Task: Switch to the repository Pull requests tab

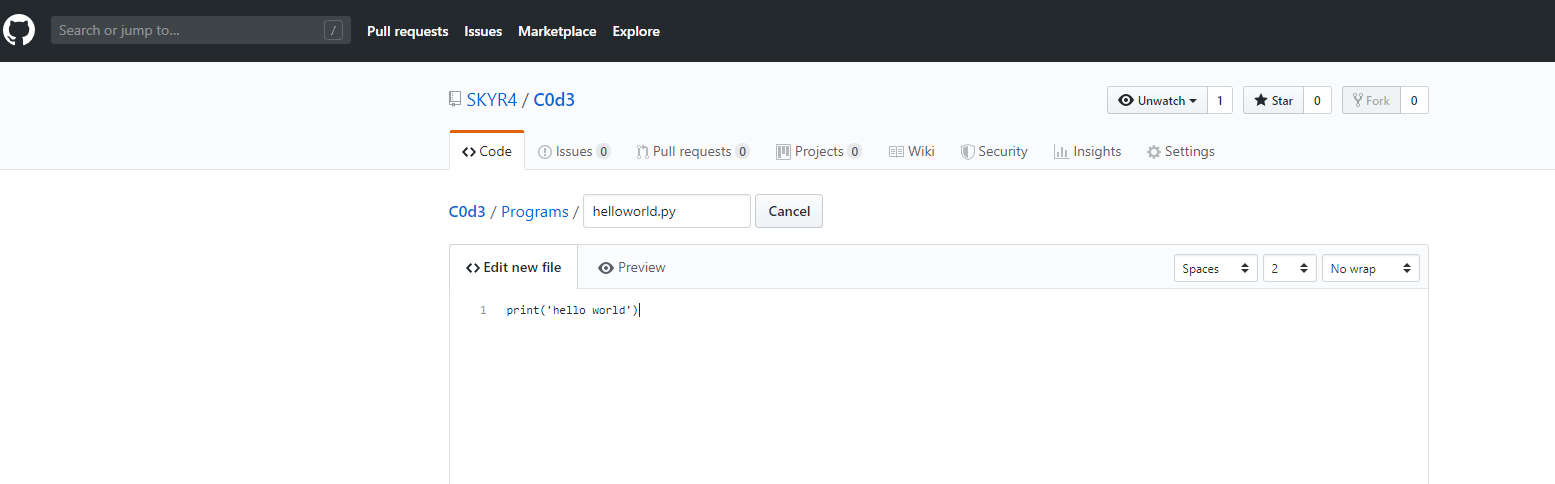Action: [693, 152]
